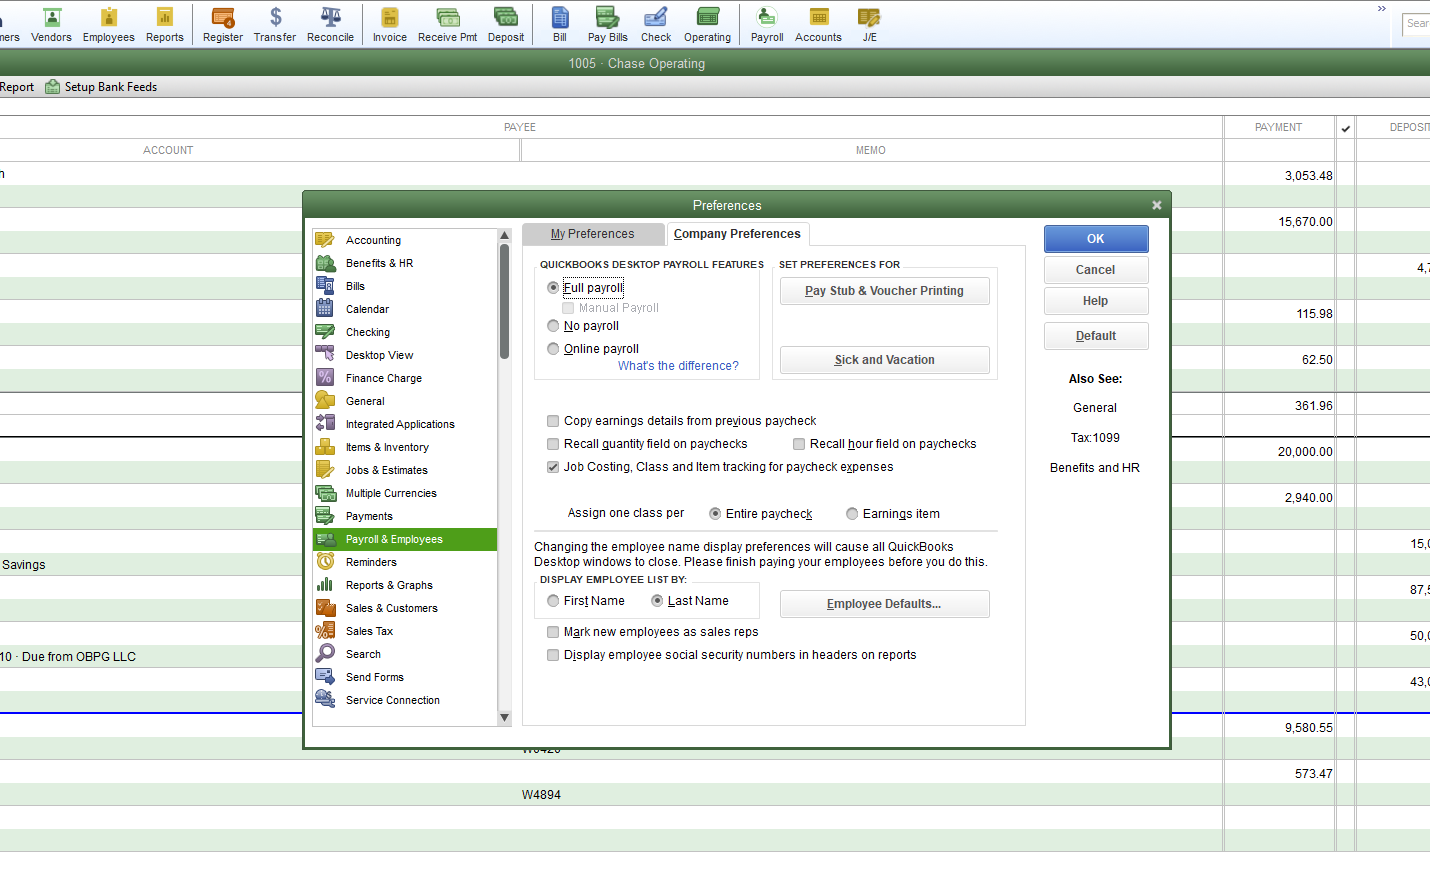Select the Accounting preferences icon
The height and width of the screenshot is (892, 1430).
[325, 240]
